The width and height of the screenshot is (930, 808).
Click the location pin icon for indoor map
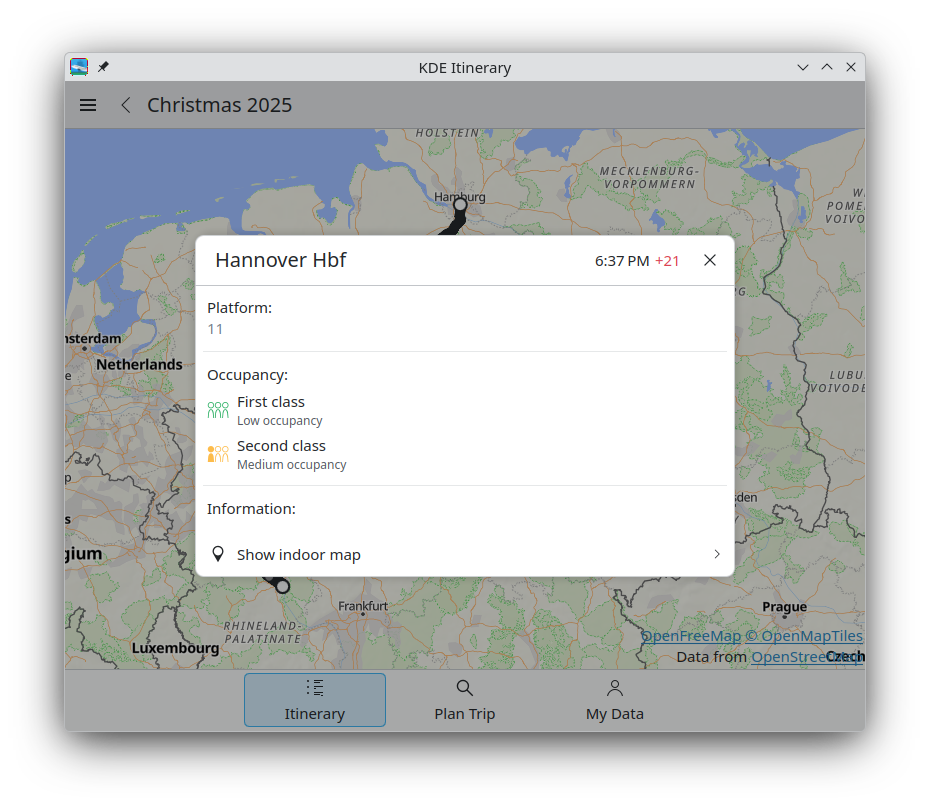coord(218,554)
